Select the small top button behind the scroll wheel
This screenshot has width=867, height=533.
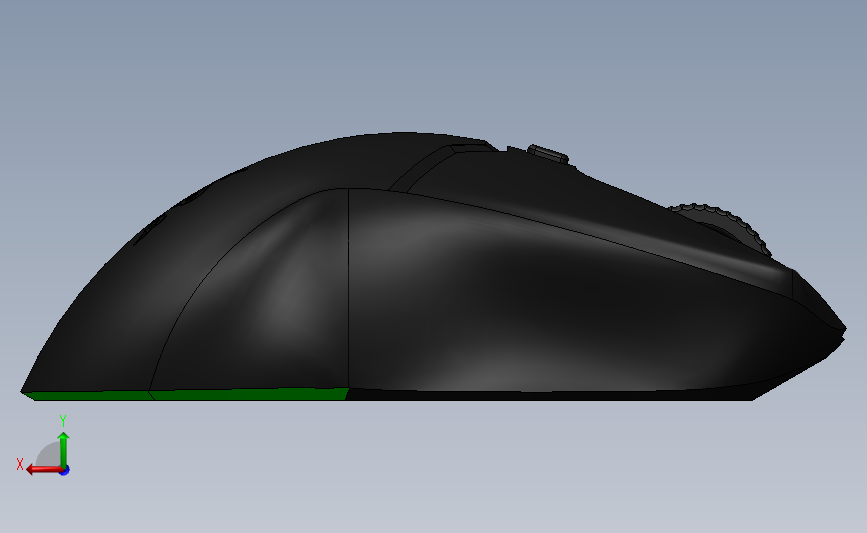(x=547, y=153)
